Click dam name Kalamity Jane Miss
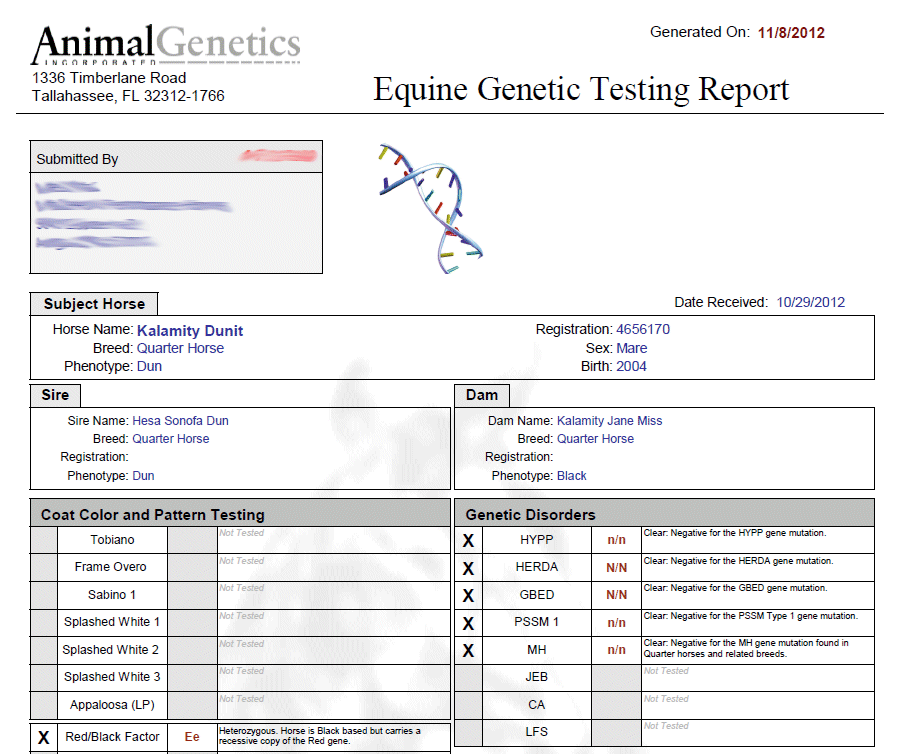This screenshot has height=754, width=910. point(609,421)
